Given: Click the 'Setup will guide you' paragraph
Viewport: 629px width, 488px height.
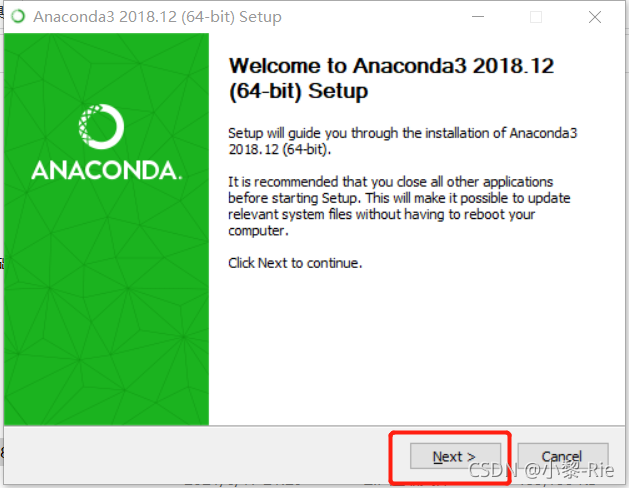Looking at the screenshot, I should [x=402, y=141].
